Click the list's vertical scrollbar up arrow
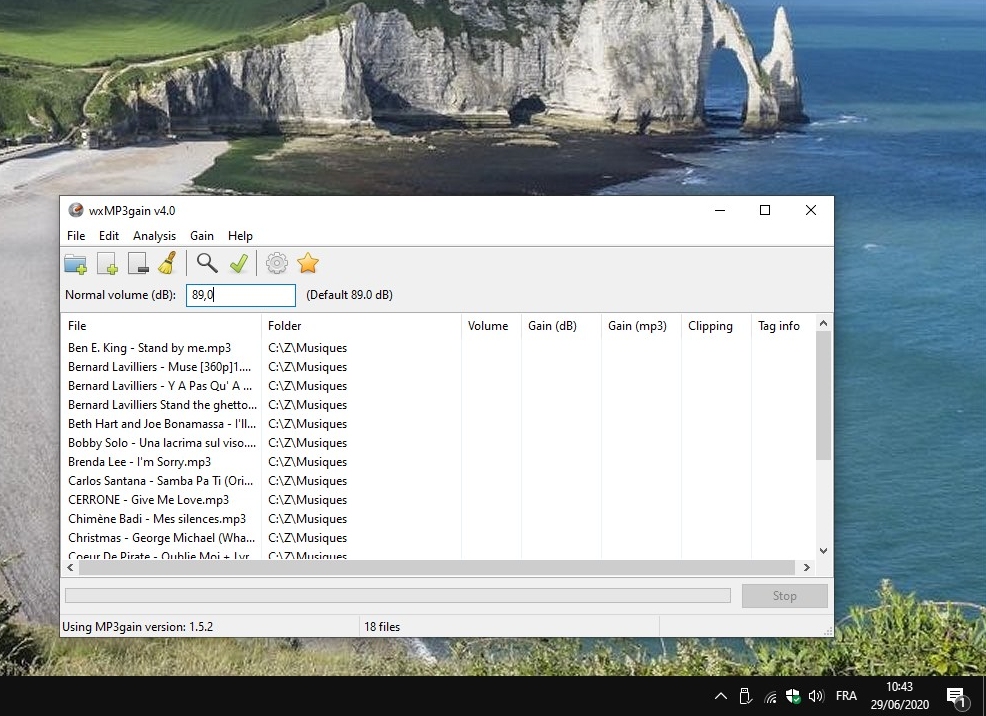The height and width of the screenshot is (716, 986). [823, 323]
